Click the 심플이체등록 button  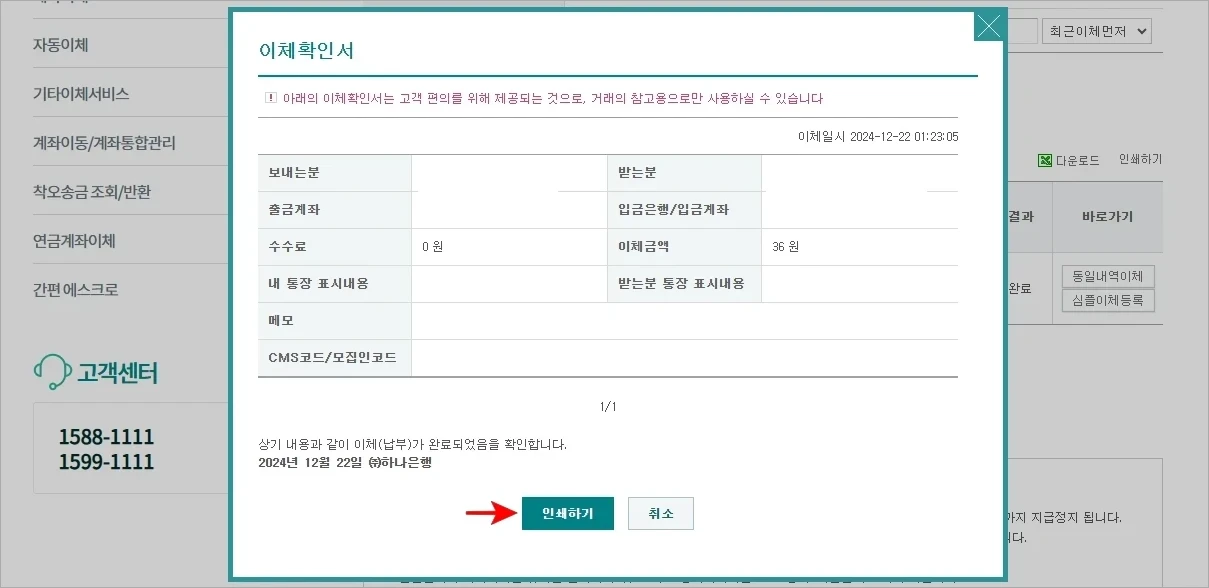(1106, 300)
